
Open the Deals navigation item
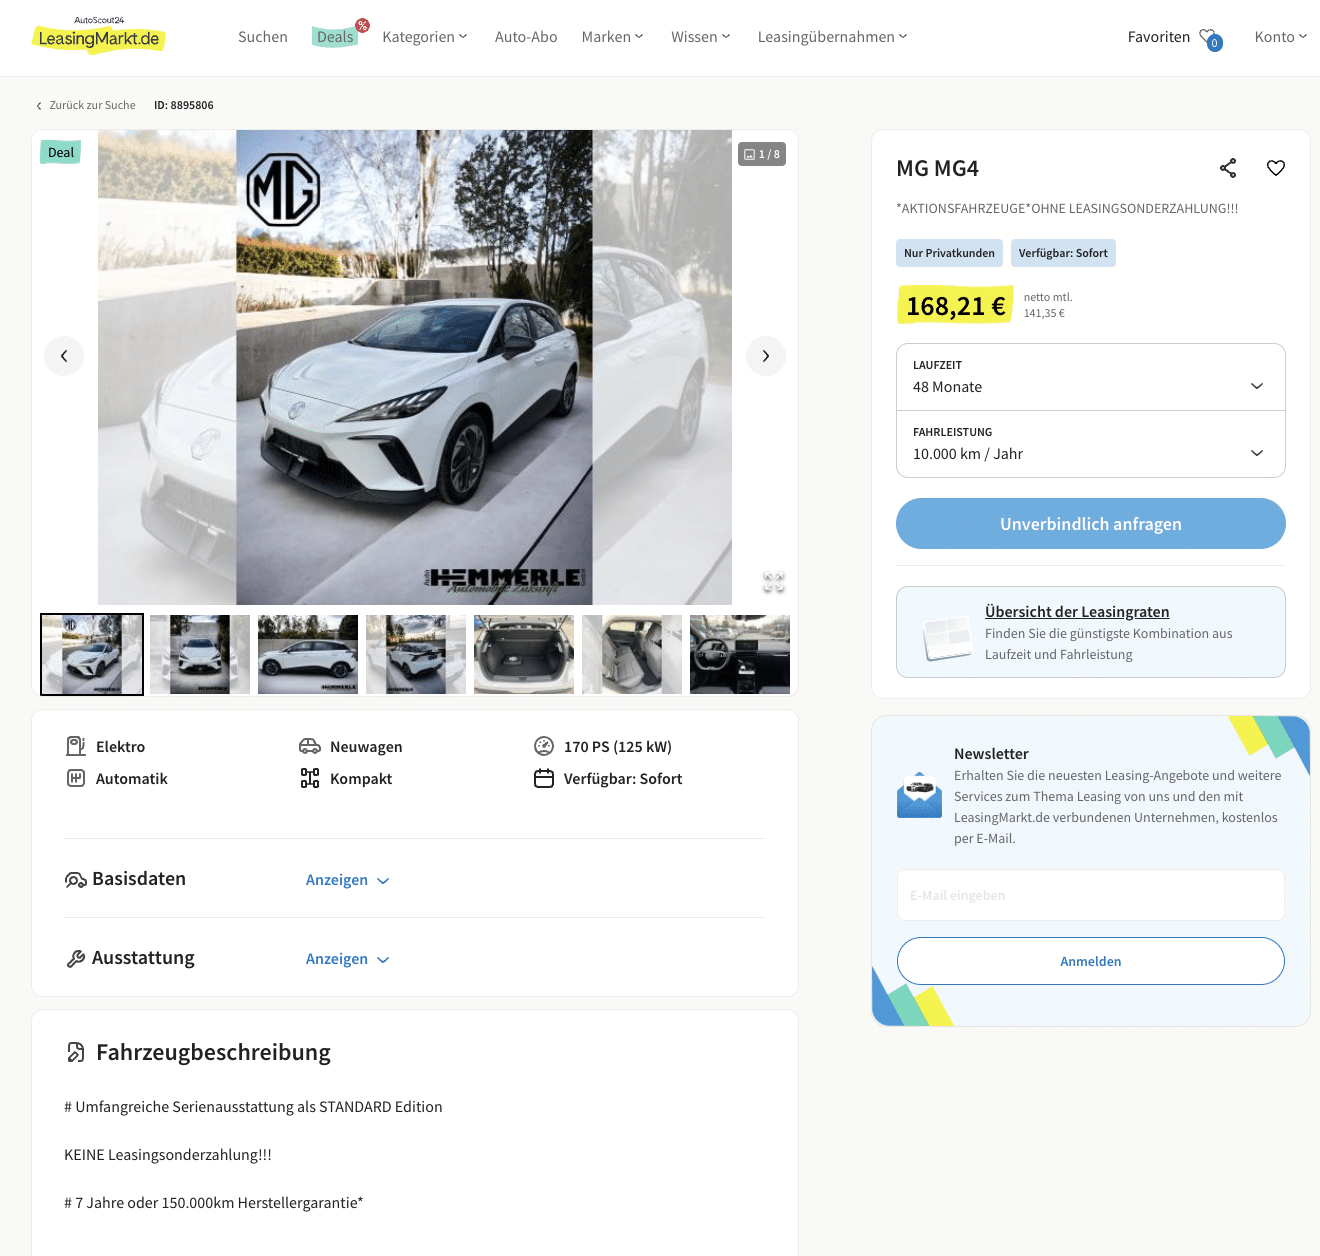point(335,37)
